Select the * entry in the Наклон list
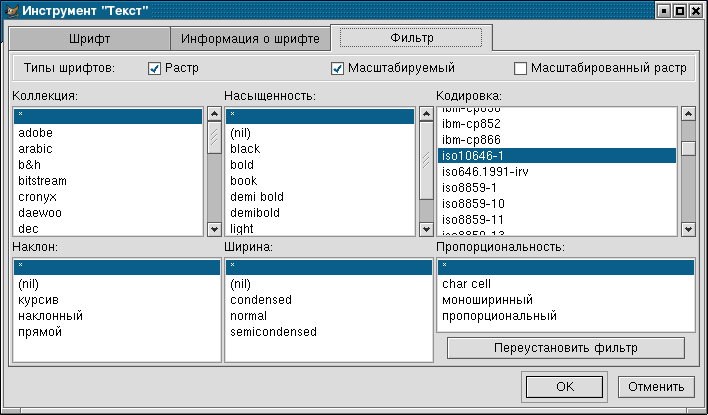Image resolution: width=708 pixels, height=415 pixels. [117, 267]
